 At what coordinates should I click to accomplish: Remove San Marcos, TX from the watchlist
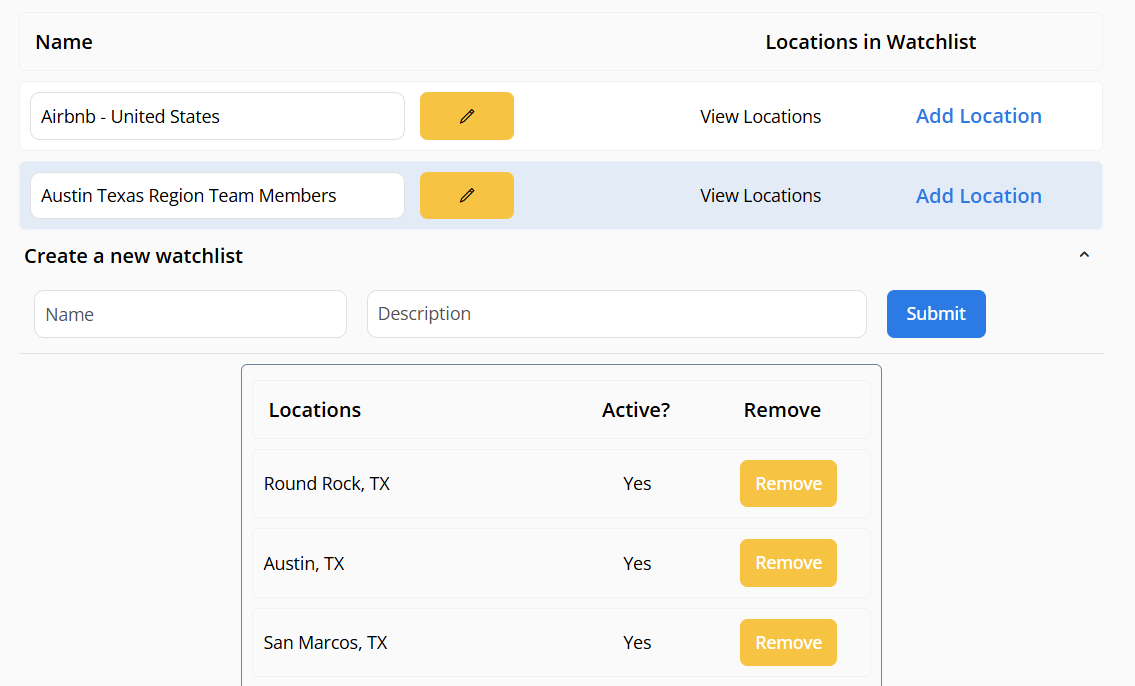788,643
